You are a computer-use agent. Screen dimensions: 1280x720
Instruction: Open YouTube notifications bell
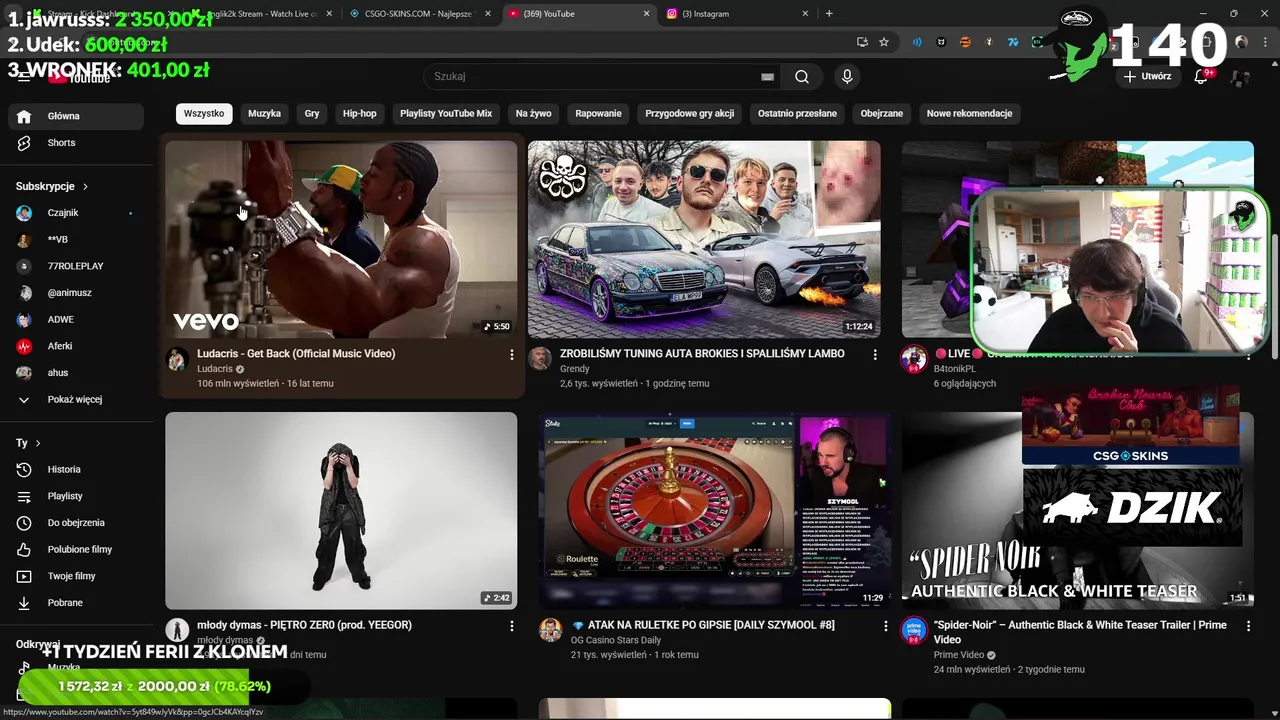coord(1202,76)
